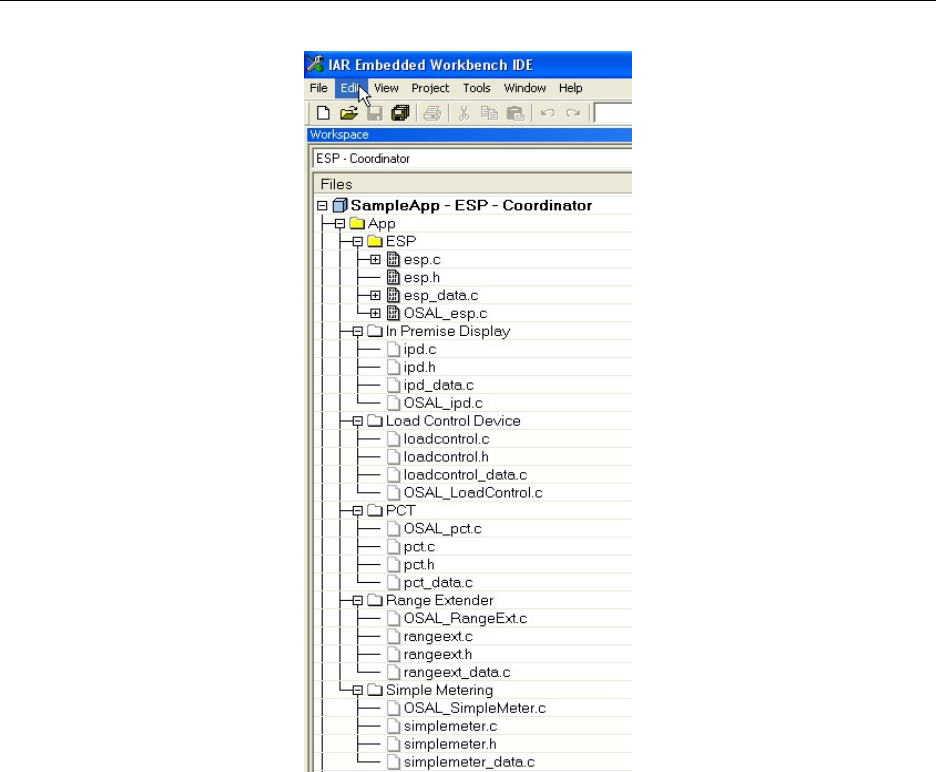Click the esp.h file icon
The width and height of the screenshot is (936, 772).
pos(393,277)
